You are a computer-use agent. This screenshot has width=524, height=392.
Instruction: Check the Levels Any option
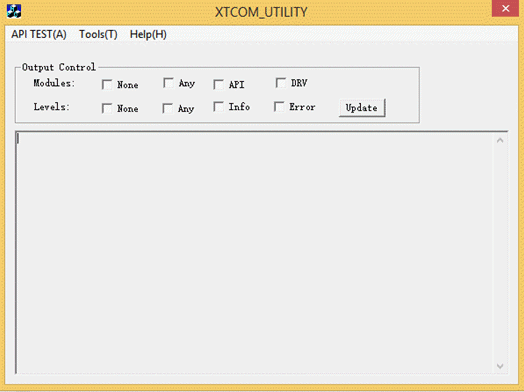pyautogui.click(x=167, y=108)
